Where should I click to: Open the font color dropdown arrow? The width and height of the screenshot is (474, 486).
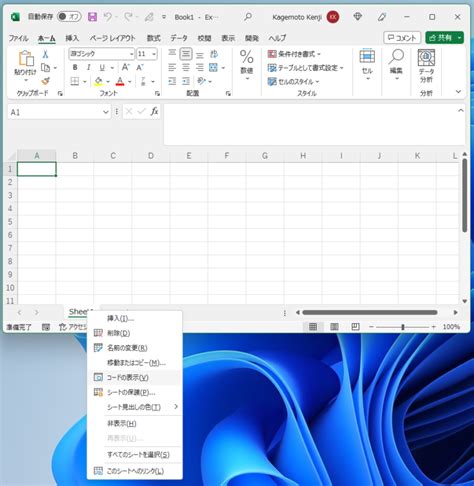(130, 81)
